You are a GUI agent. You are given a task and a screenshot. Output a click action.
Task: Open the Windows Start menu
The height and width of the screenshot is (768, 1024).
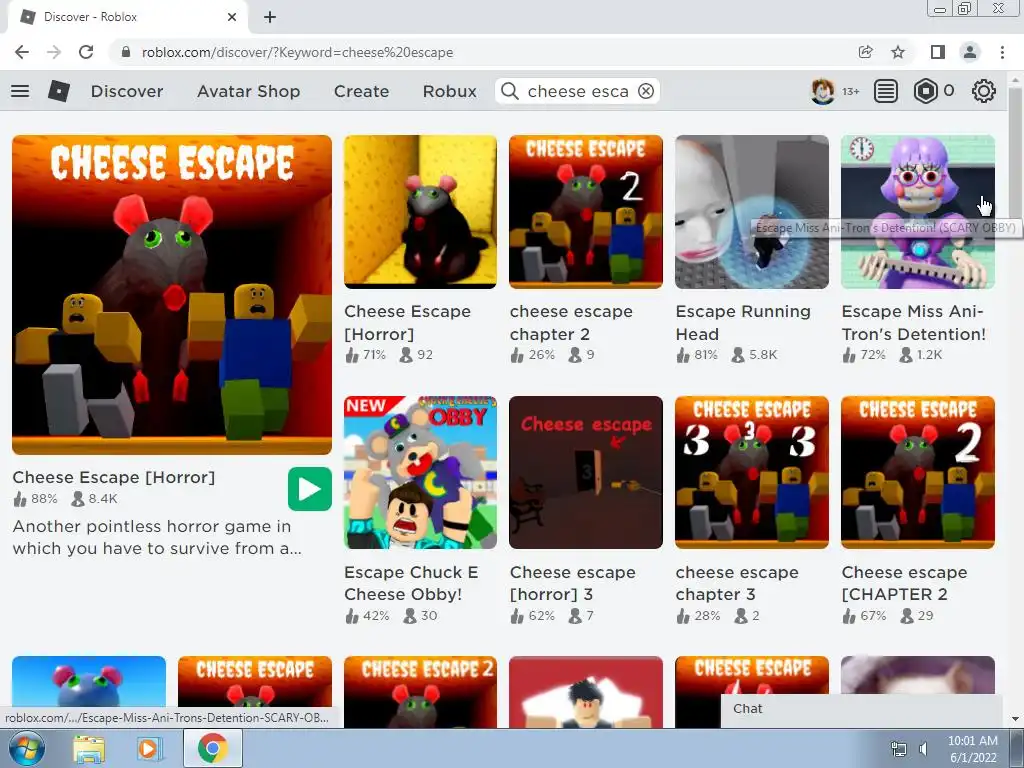coord(27,748)
